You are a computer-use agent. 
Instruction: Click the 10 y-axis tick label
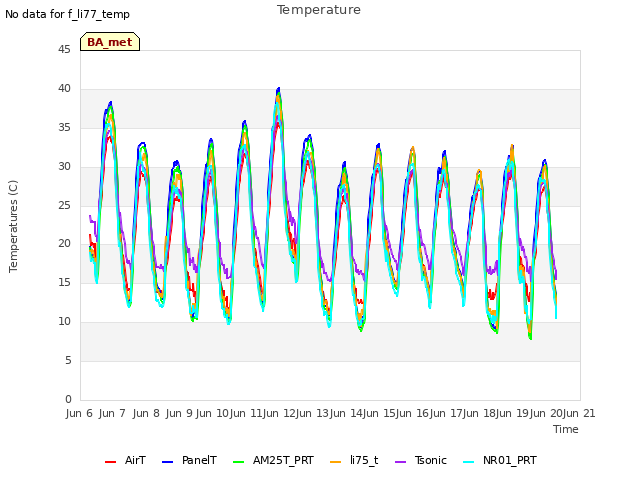64,322
